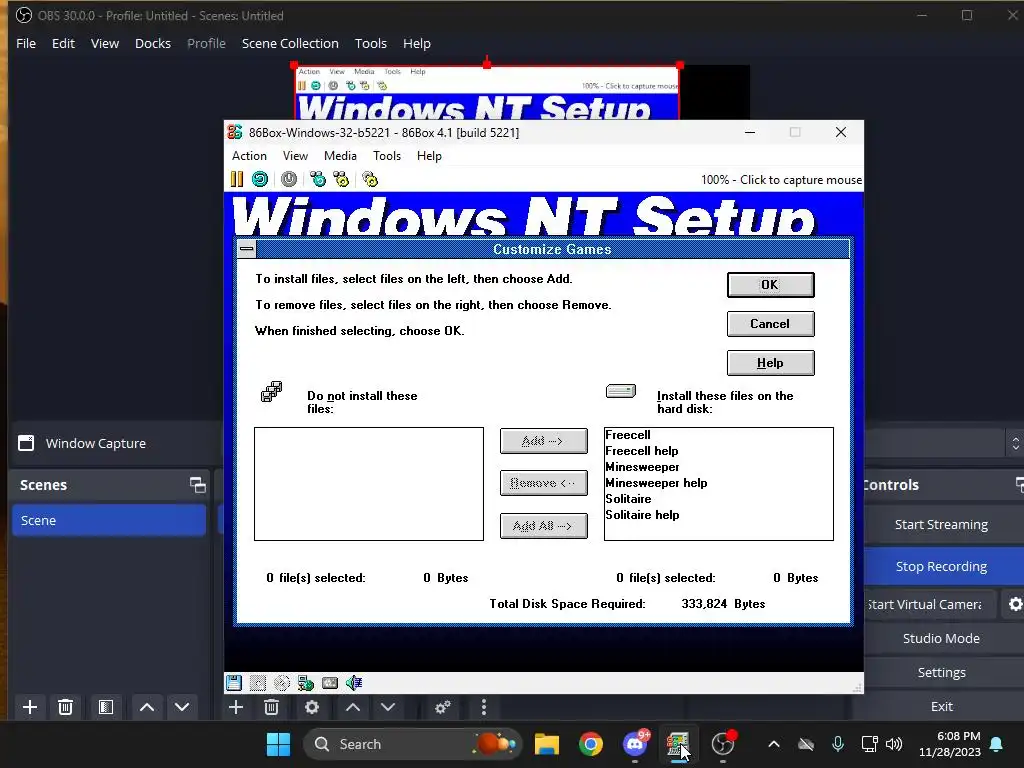
Task: Open 86Box View menu
Action: pyautogui.click(x=295, y=155)
